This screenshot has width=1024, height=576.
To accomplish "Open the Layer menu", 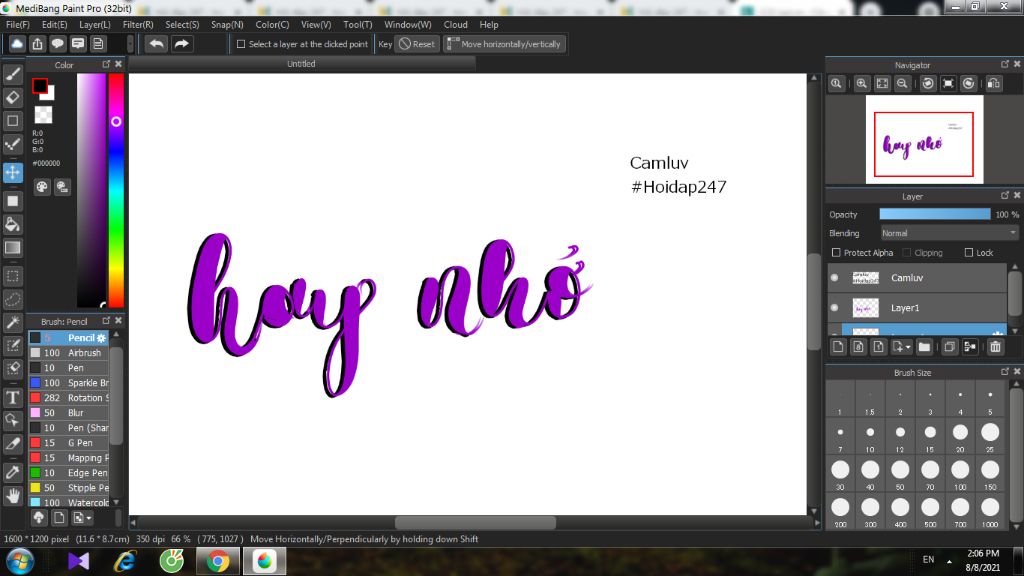I will click(x=95, y=25).
